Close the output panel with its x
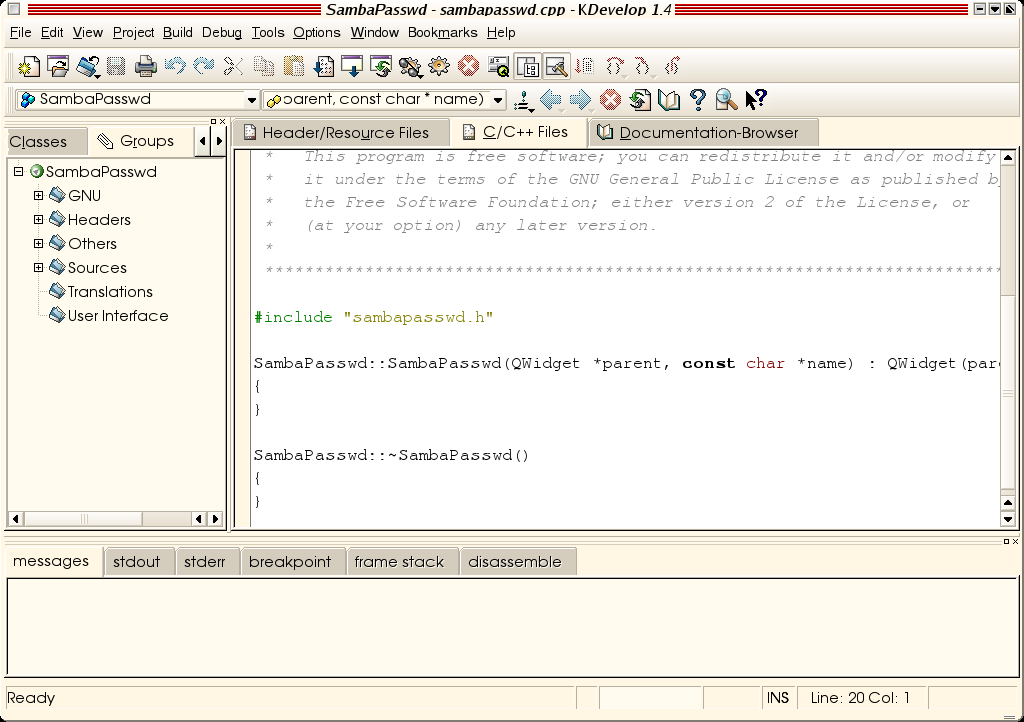This screenshot has width=1024, height=722. [x=1016, y=541]
